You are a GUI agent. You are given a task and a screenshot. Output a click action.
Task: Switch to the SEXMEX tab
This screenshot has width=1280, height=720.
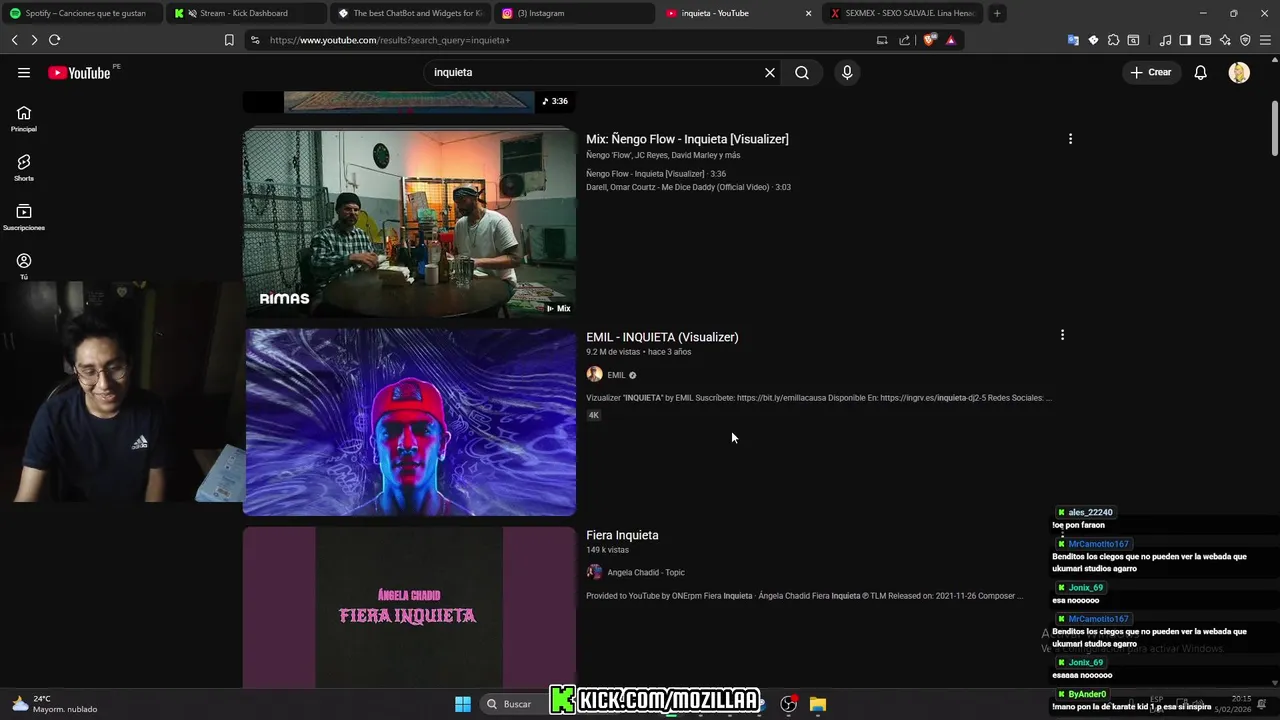click(x=902, y=13)
